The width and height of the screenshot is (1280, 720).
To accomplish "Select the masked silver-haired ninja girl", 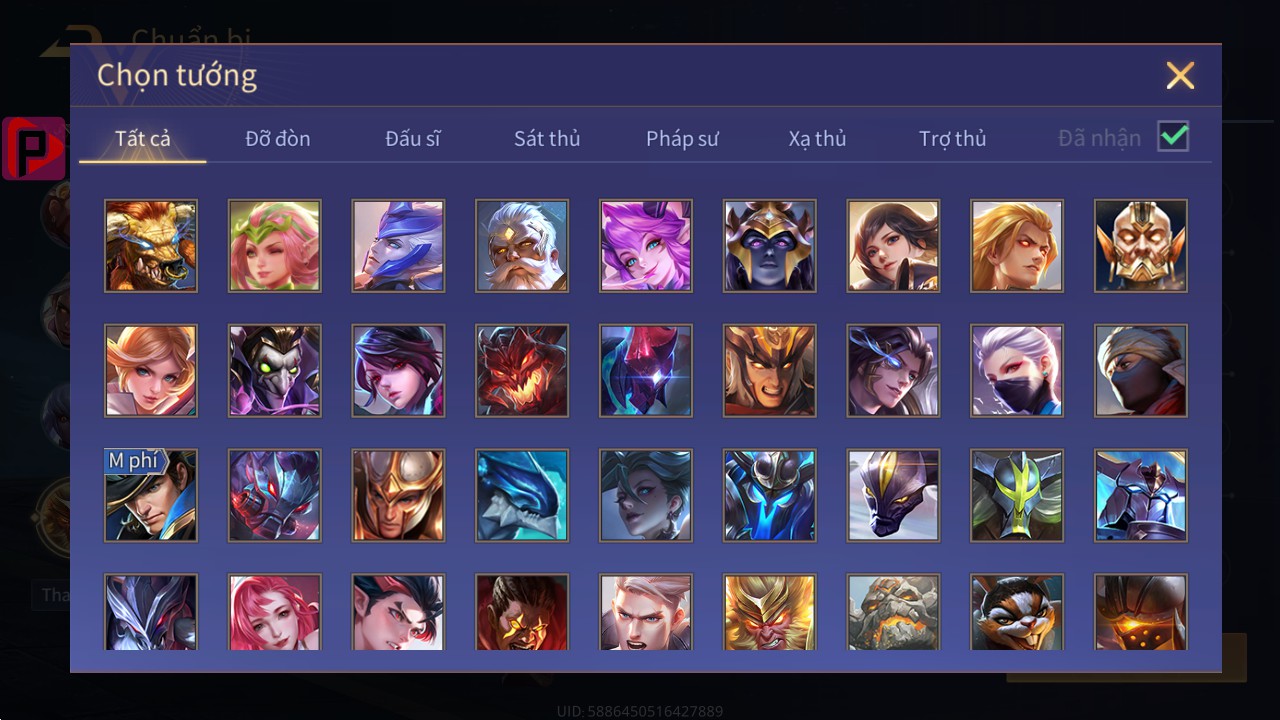I will (1017, 371).
